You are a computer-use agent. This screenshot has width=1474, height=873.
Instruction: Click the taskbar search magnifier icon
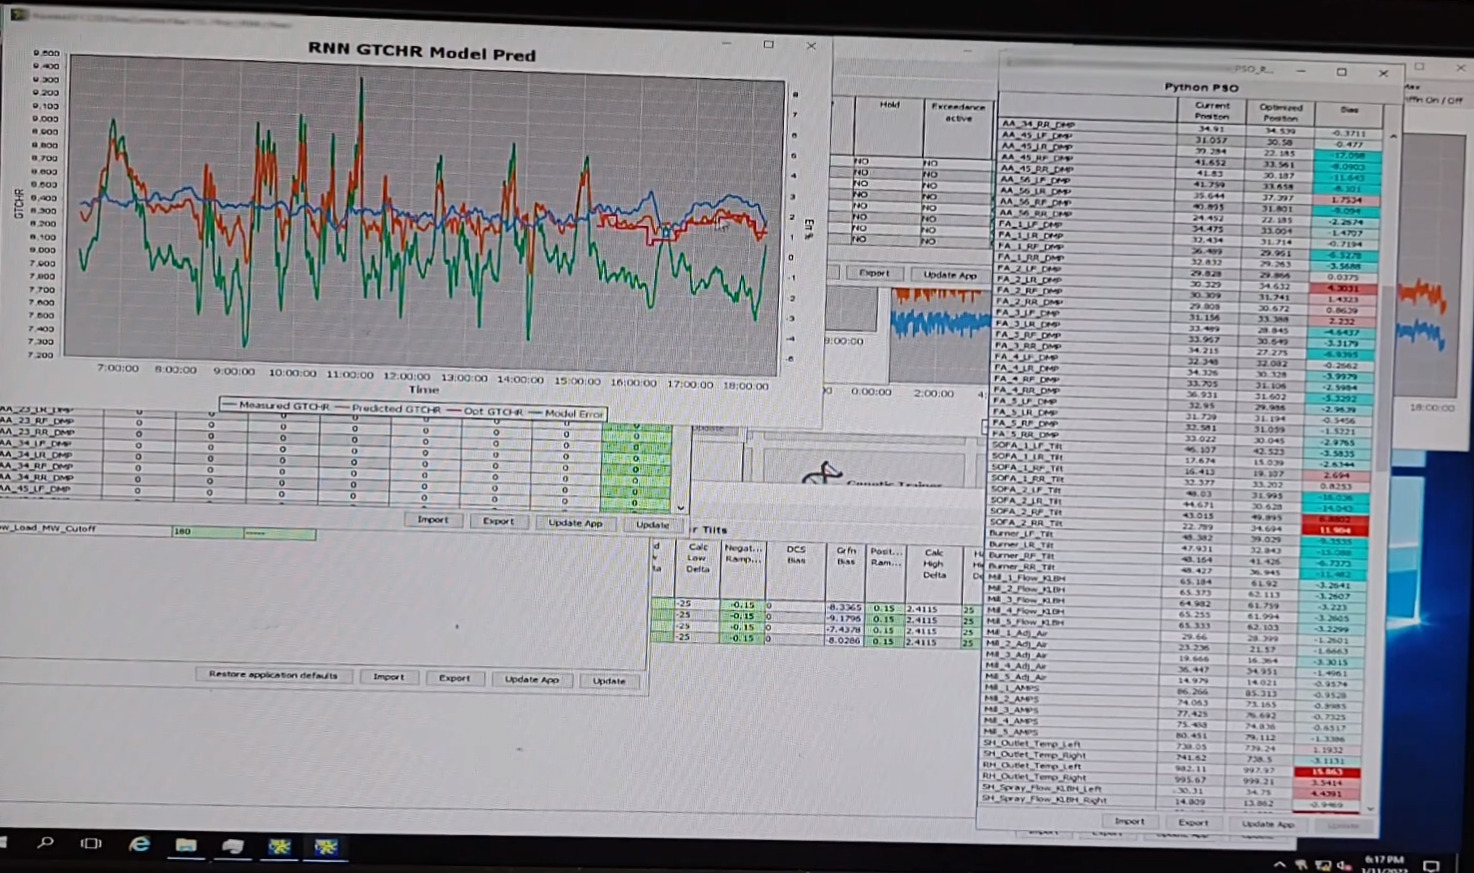pos(45,843)
